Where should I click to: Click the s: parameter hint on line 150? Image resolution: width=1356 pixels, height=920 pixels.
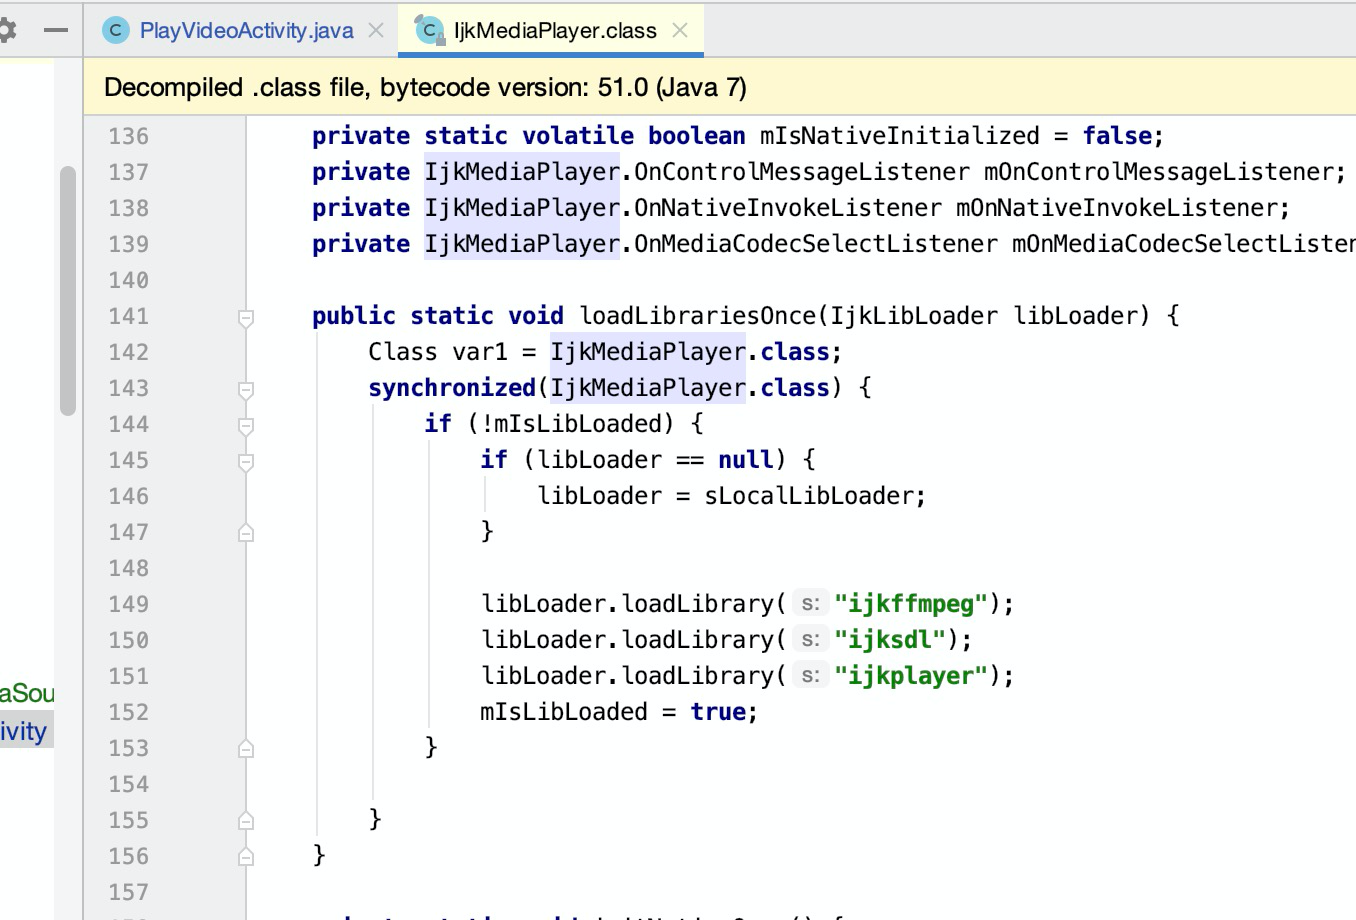pyautogui.click(x=810, y=640)
